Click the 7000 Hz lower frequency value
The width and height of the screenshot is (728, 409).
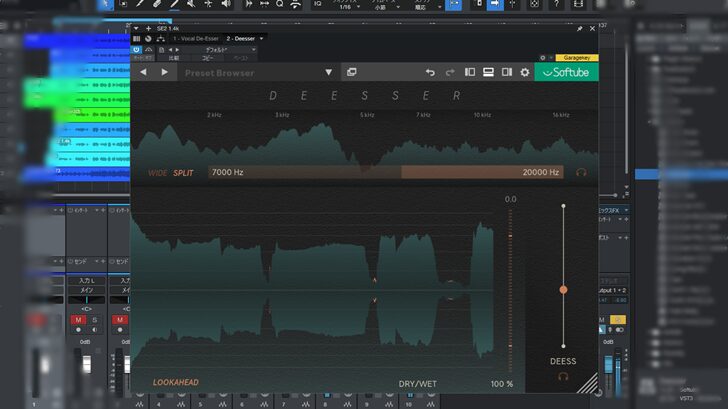(x=228, y=172)
